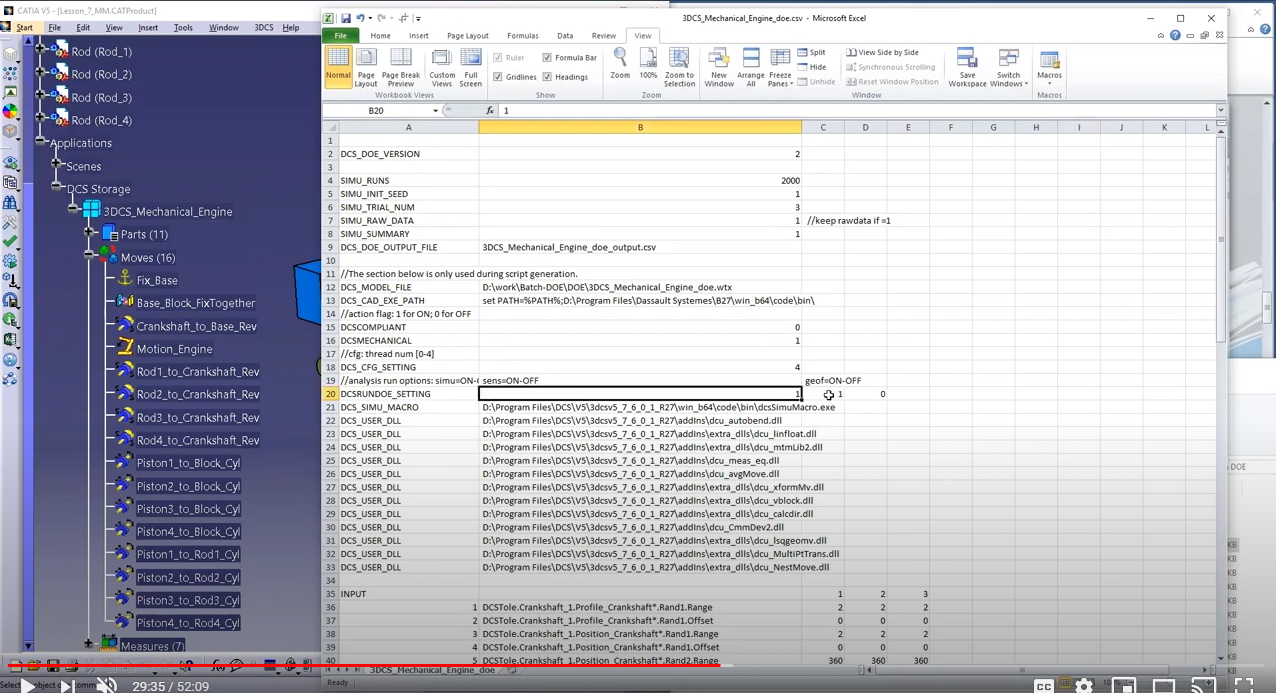Screen dimensions: 1276x693
Task: Click Arrange All windows
Action: (x=751, y=66)
